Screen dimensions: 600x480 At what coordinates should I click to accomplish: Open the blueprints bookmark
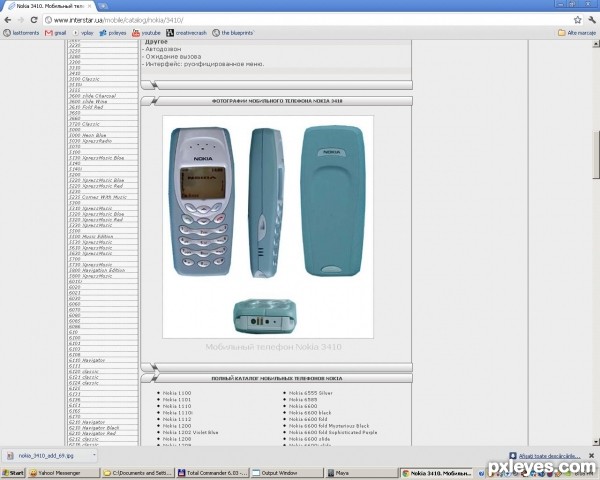point(233,33)
